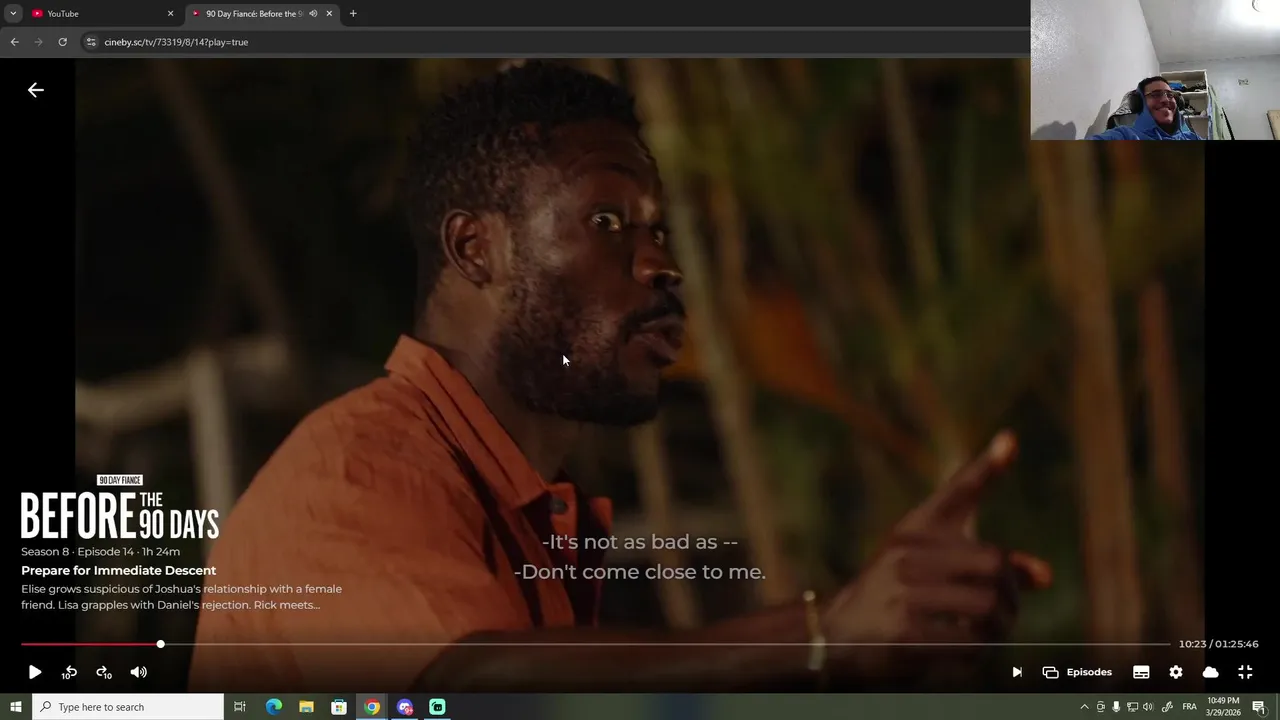Click the browser back arrow
Viewport: 1280px width, 720px height.
pyautogui.click(x=14, y=42)
